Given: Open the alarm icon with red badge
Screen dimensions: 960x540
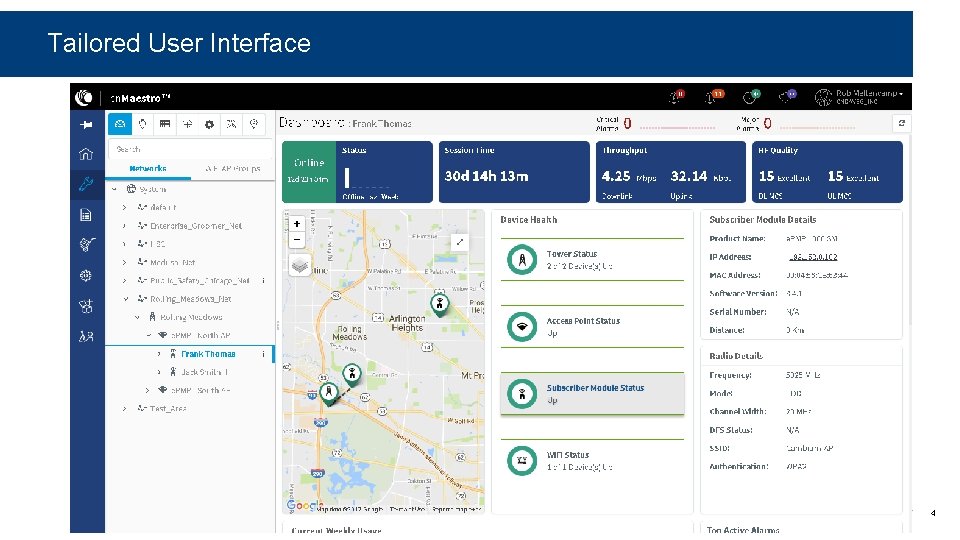Looking at the screenshot, I should [677, 96].
